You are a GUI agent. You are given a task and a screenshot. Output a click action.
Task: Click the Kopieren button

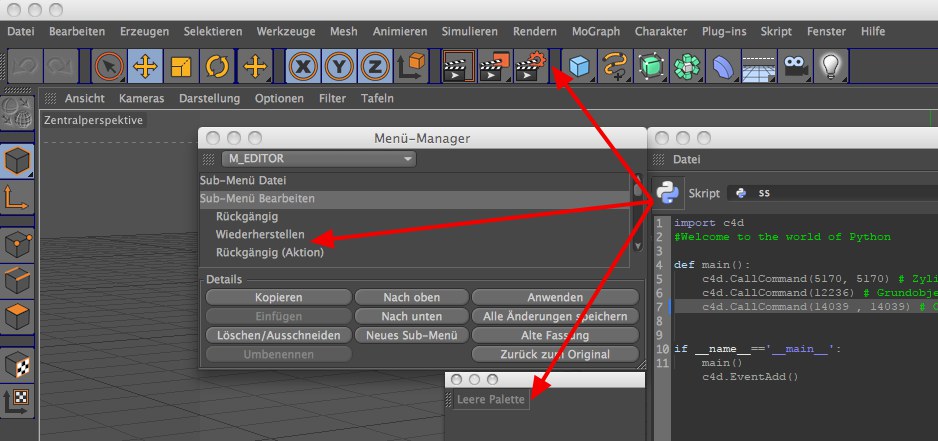[x=278, y=297]
